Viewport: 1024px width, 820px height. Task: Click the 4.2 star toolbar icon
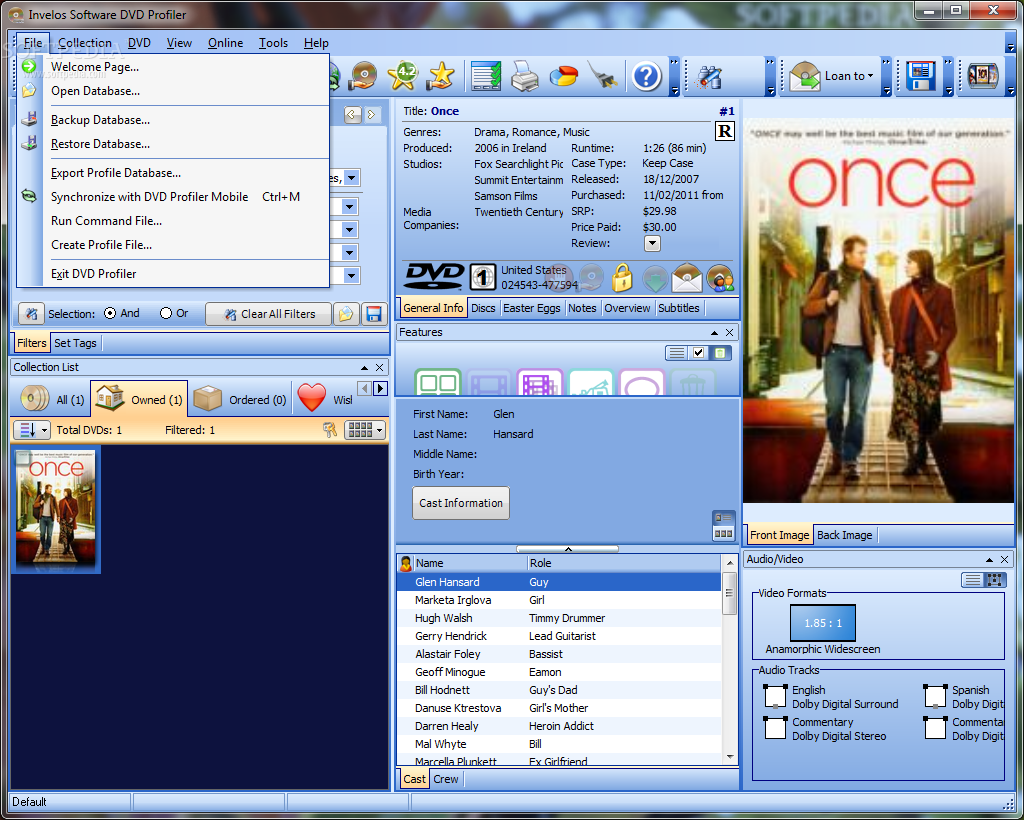click(x=403, y=76)
